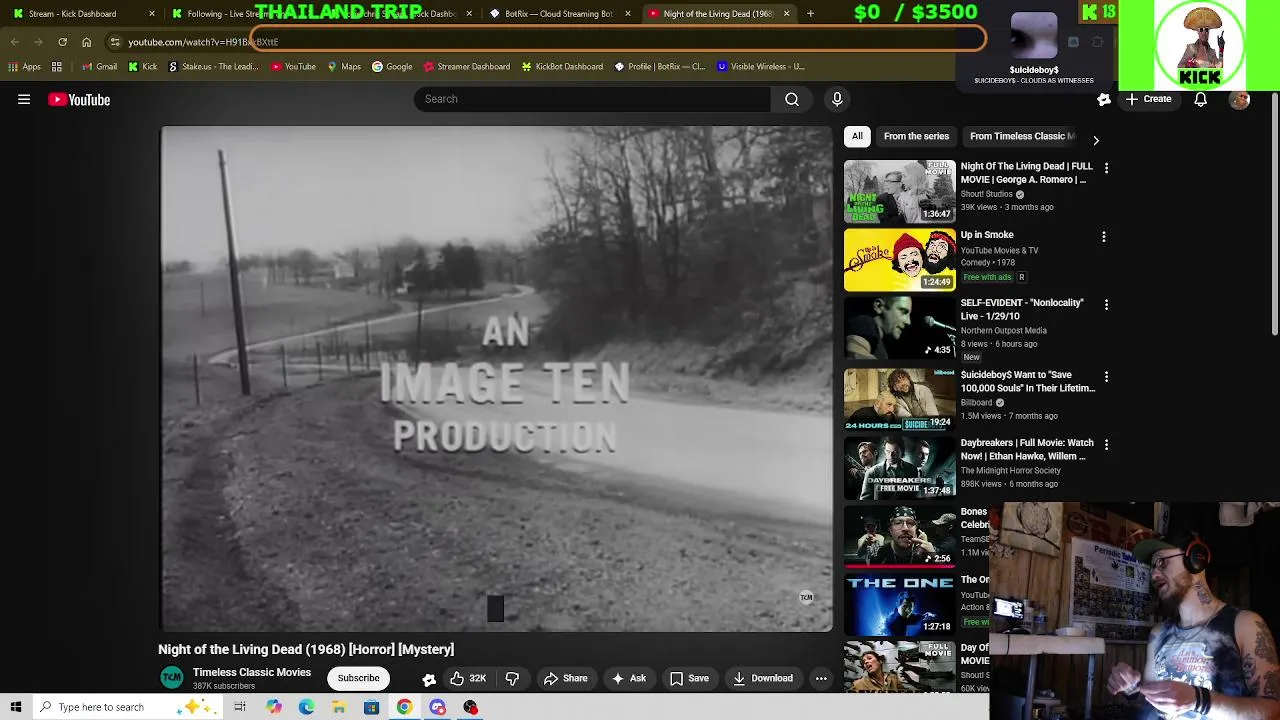1280x720 pixels.
Task: Click Timeless Classic Movies channel avatar
Action: [x=172, y=678]
